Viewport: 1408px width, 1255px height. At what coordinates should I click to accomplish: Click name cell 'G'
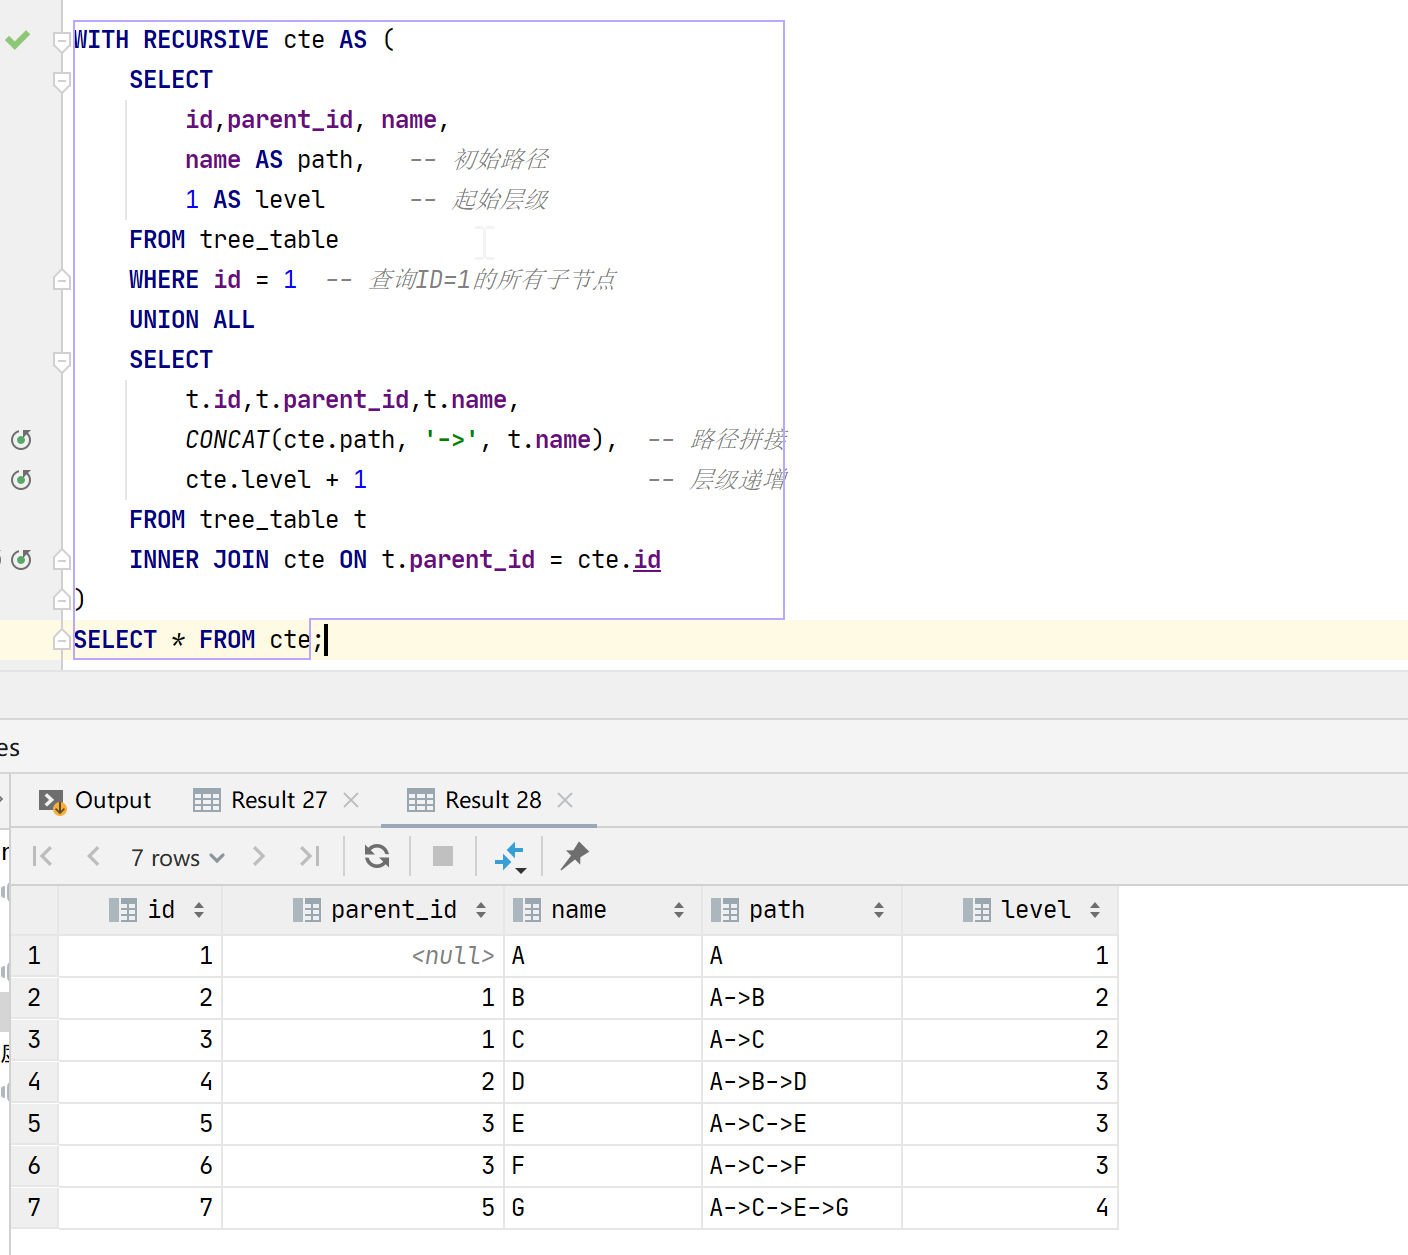tap(603, 1208)
